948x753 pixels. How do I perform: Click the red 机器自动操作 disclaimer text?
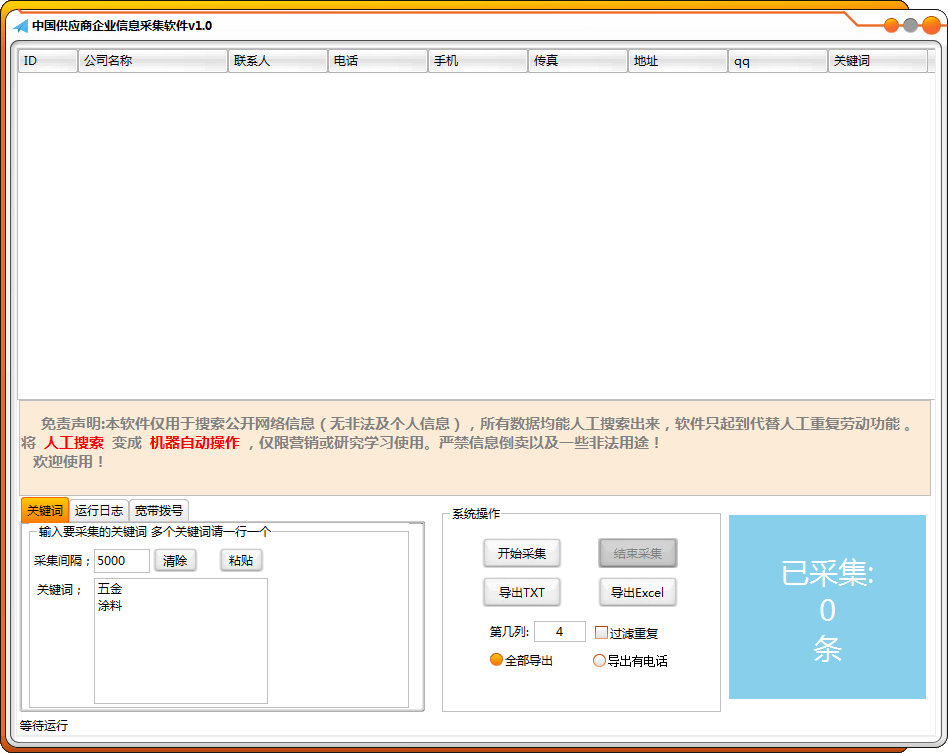tap(195, 443)
